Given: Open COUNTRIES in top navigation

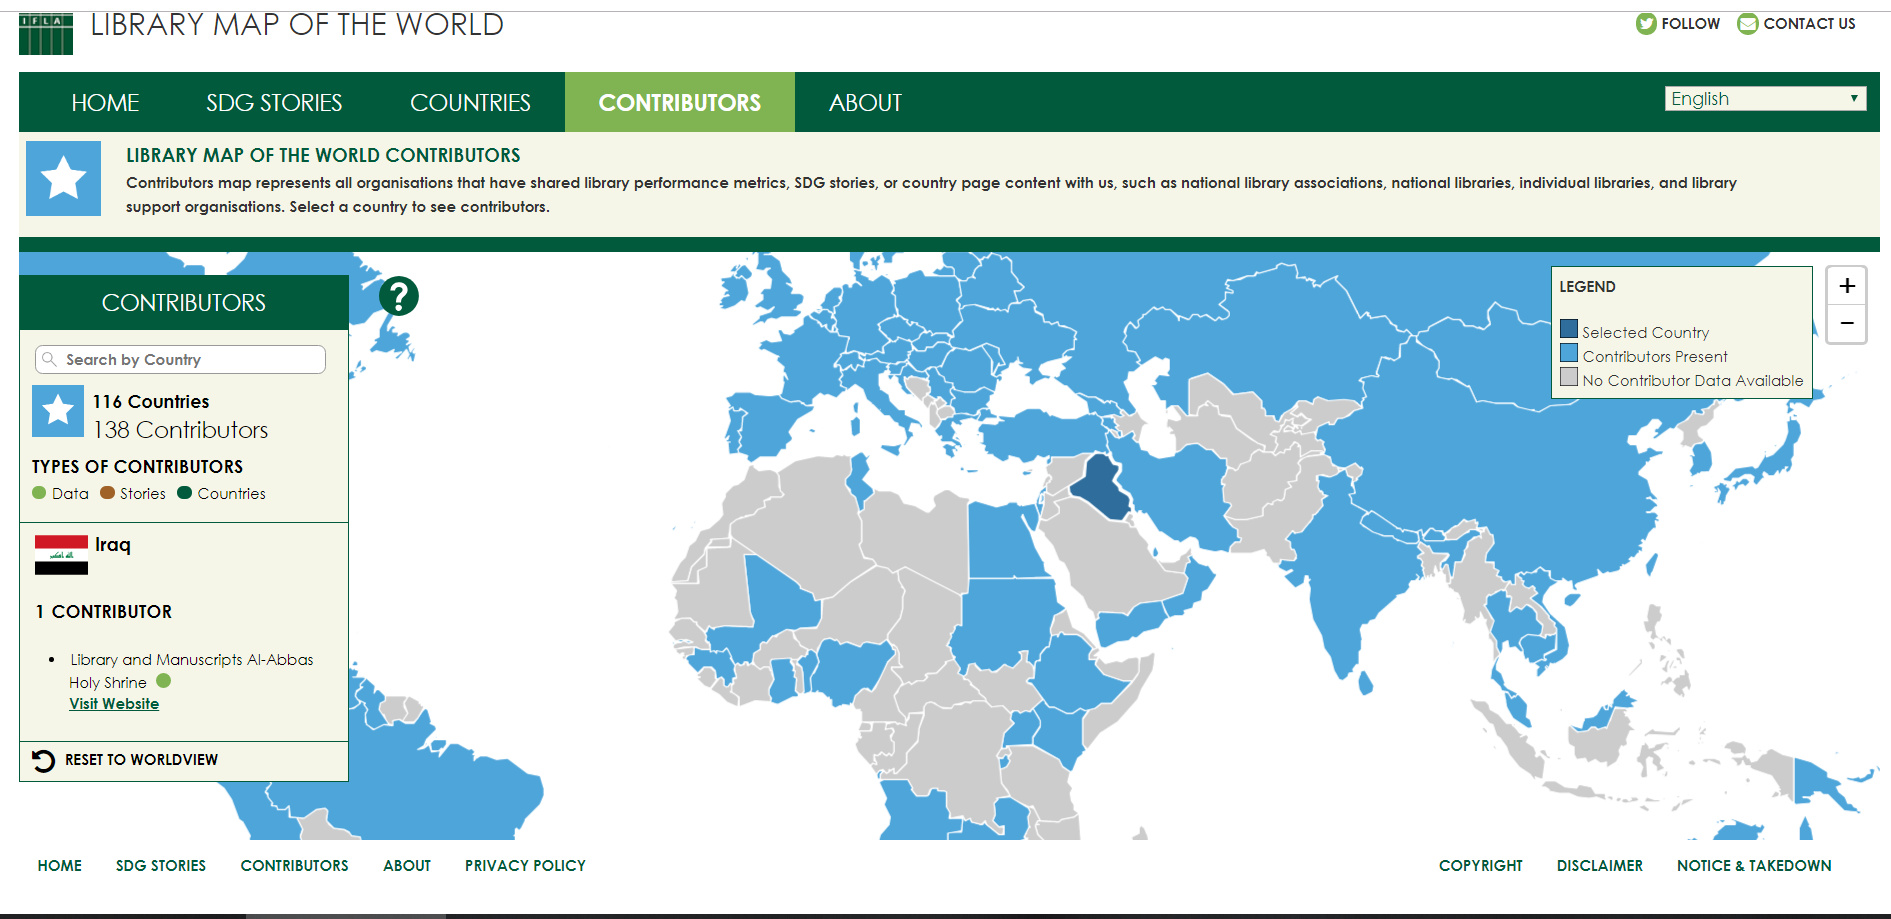Looking at the screenshot, I should 470,103.
